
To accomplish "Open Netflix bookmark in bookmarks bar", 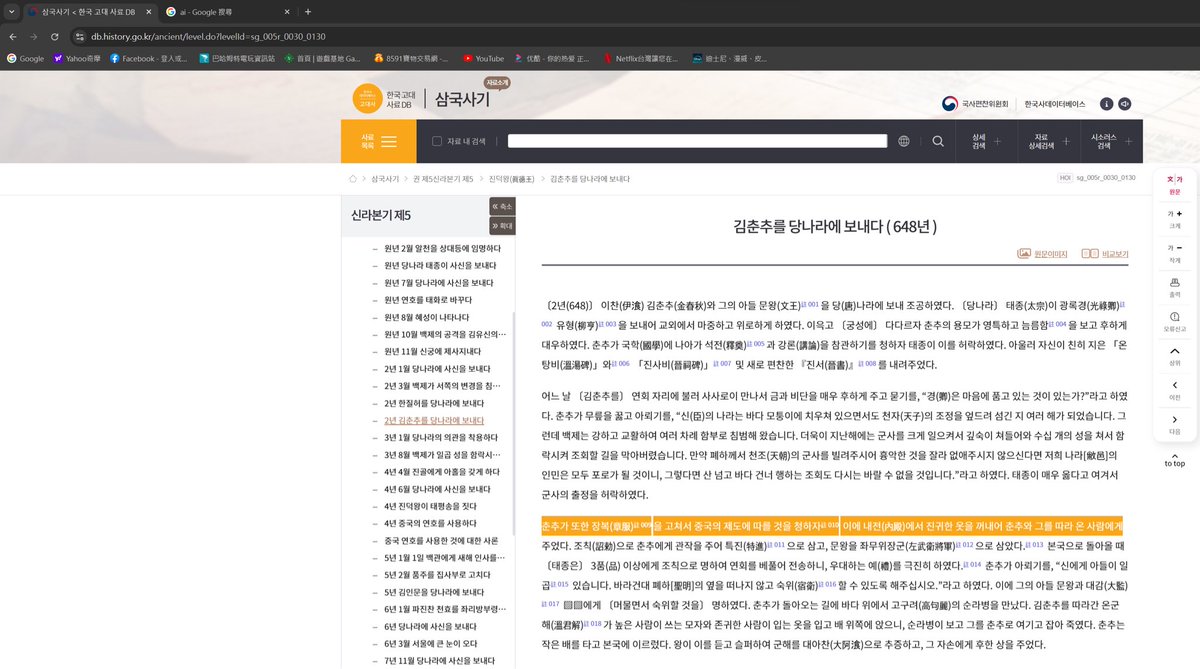I will click(642, 58).
